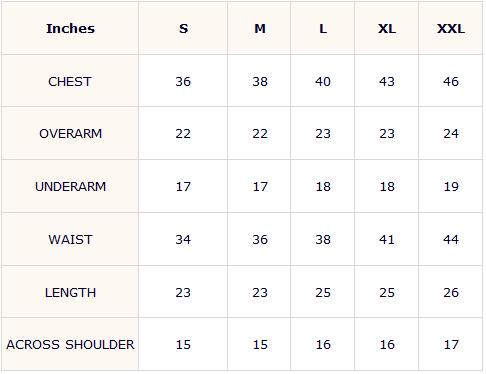Click the WAIST row label
This screenshot has height=374, width=486.
pyautogui.click(x=70, y=240)
